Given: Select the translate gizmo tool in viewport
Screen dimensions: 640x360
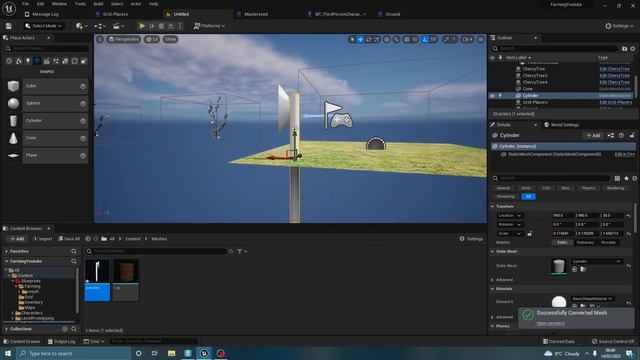Looking at the screenshot, I should (x=360, y=40).
